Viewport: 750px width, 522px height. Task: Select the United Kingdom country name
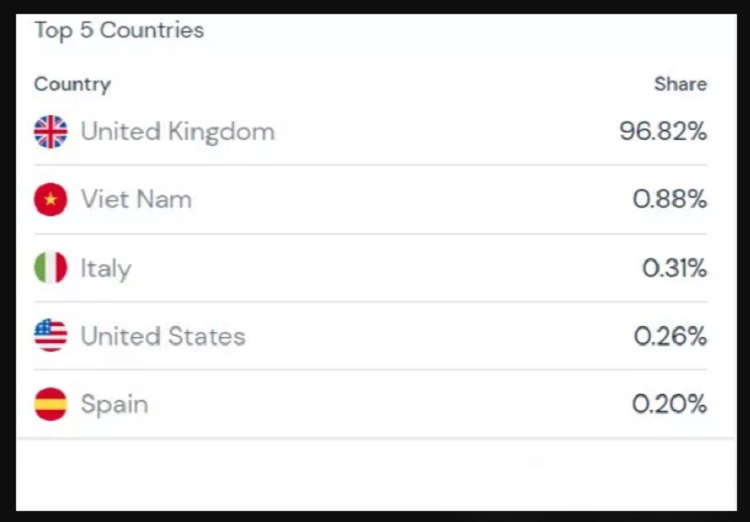coord(178,132)
